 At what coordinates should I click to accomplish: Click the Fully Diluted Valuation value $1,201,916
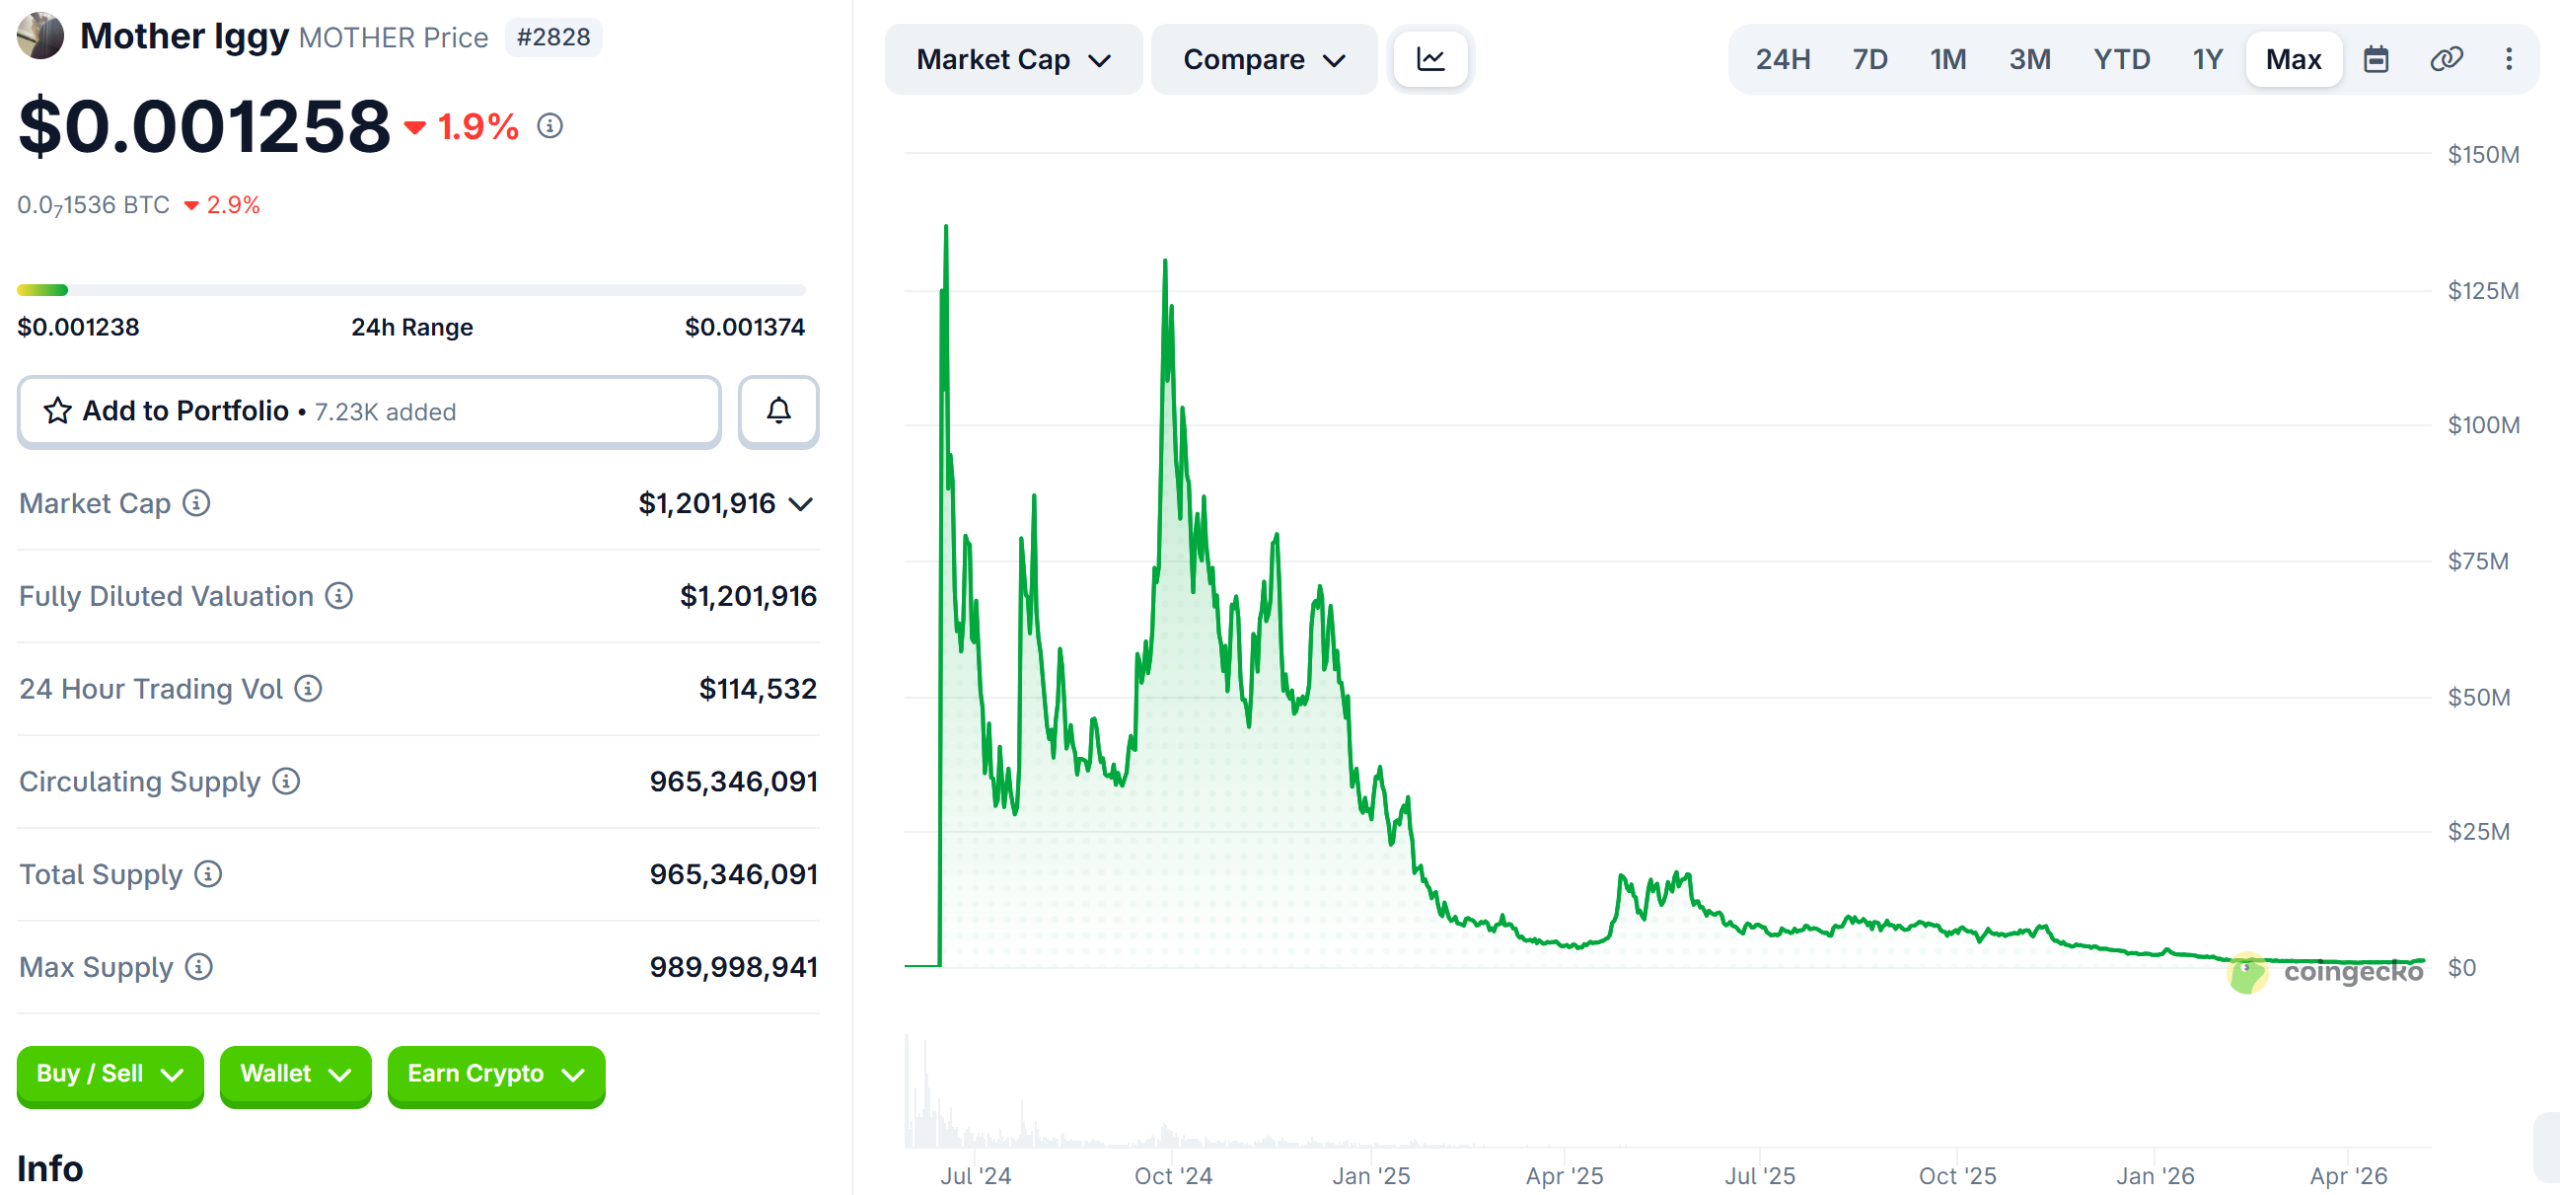pyautogui.click(x=748, y=596)
